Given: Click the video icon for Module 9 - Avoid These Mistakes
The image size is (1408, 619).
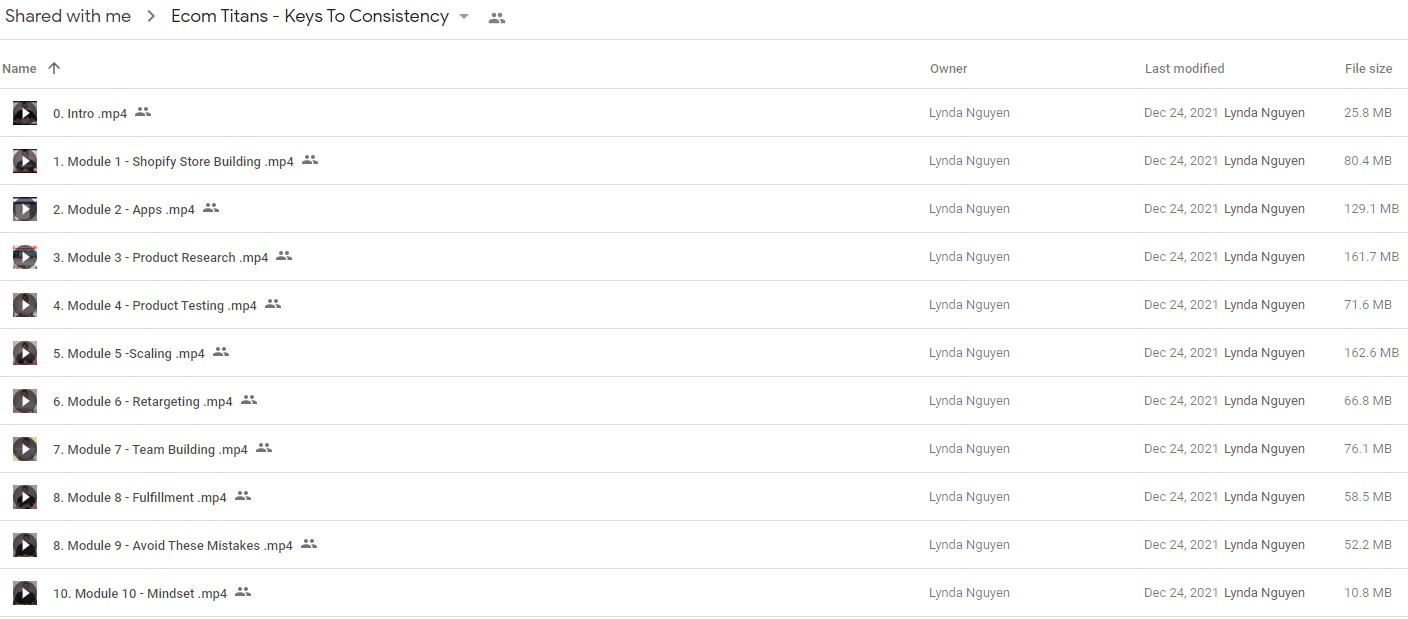Looking at the screenshot, I should pyautogui.click(x=25, y=545).
